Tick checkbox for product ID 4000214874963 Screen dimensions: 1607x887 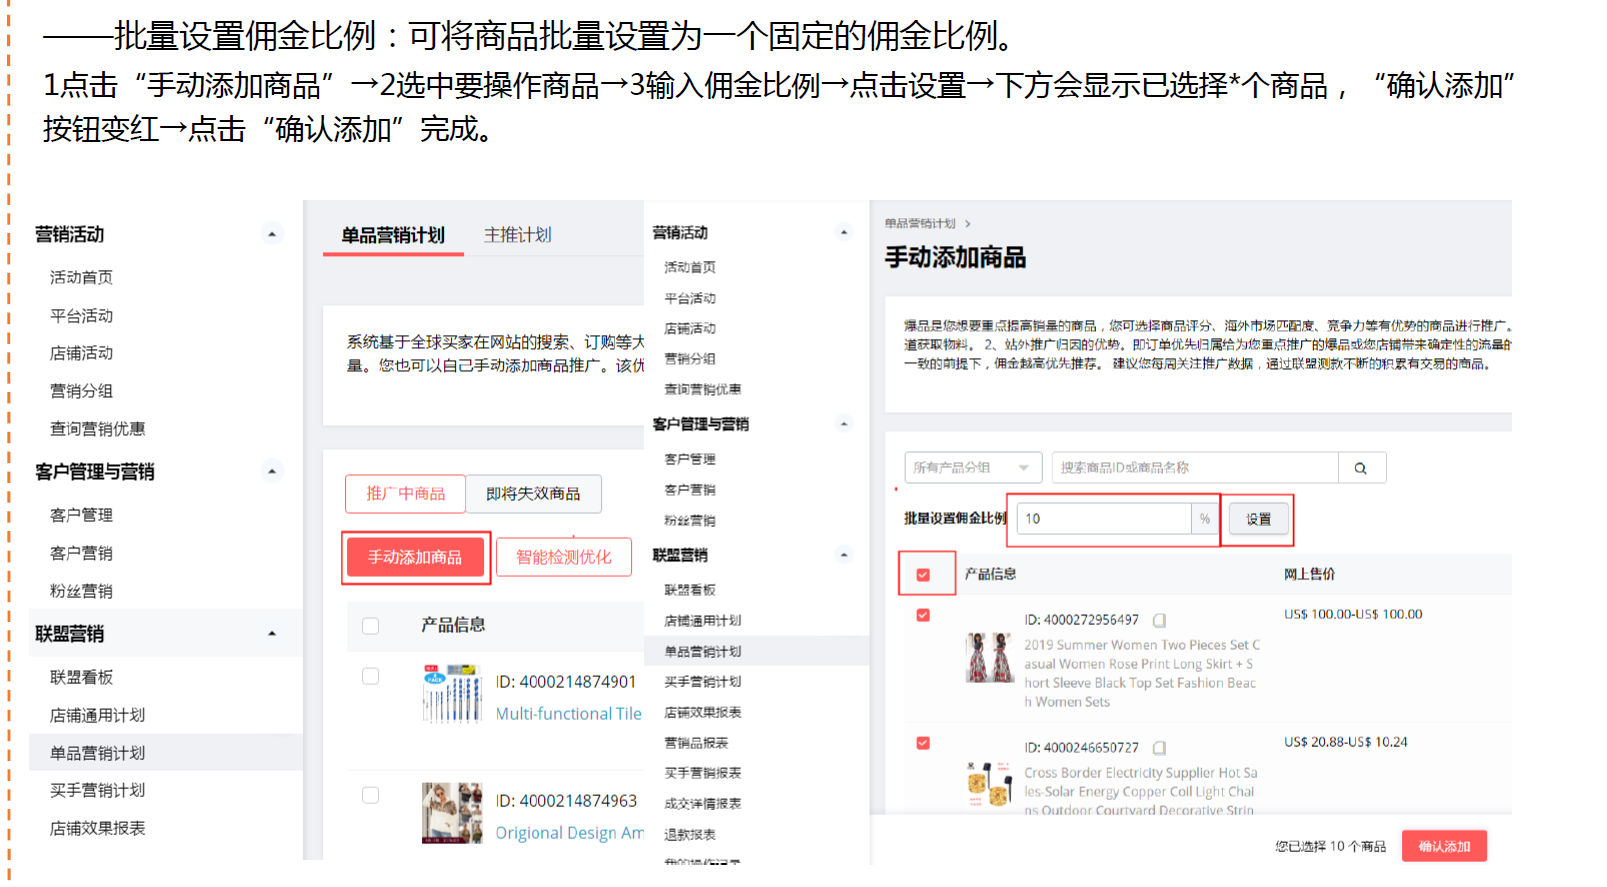[370, 795]
